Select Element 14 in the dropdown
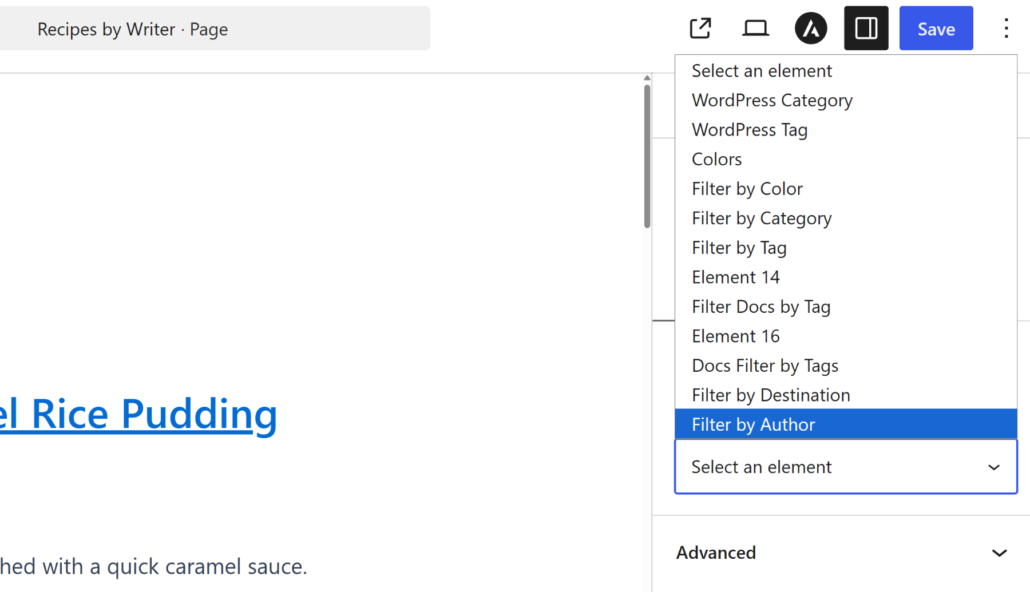This screenshot has width=1030, height=592. coord(845,277)
